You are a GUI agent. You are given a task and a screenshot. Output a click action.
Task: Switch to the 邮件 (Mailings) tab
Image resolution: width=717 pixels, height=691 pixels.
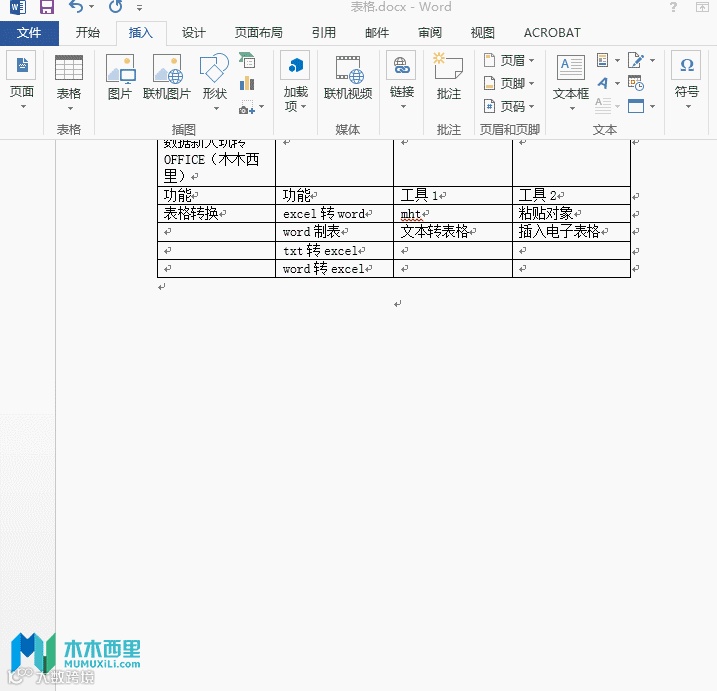coord(377,33)
